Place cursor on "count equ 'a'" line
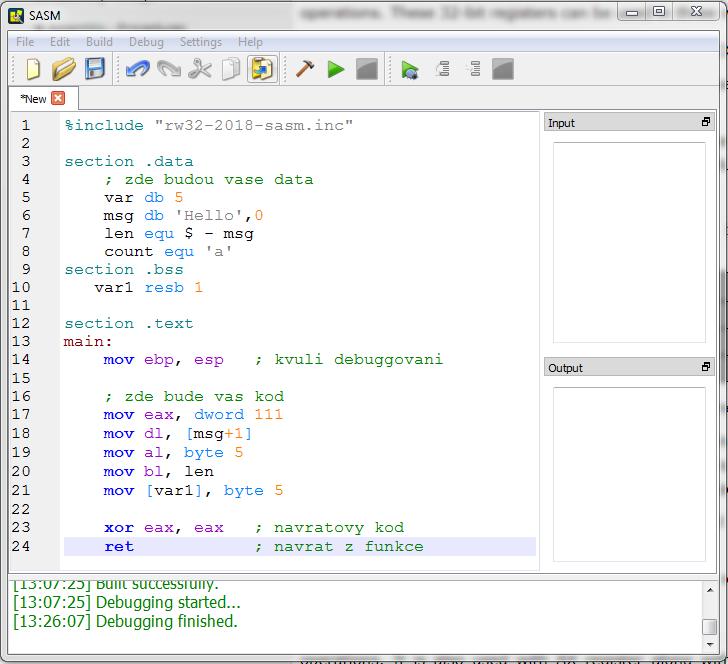Image resolution: width=728 pixels, height=664 pixels. pos(169,252)
